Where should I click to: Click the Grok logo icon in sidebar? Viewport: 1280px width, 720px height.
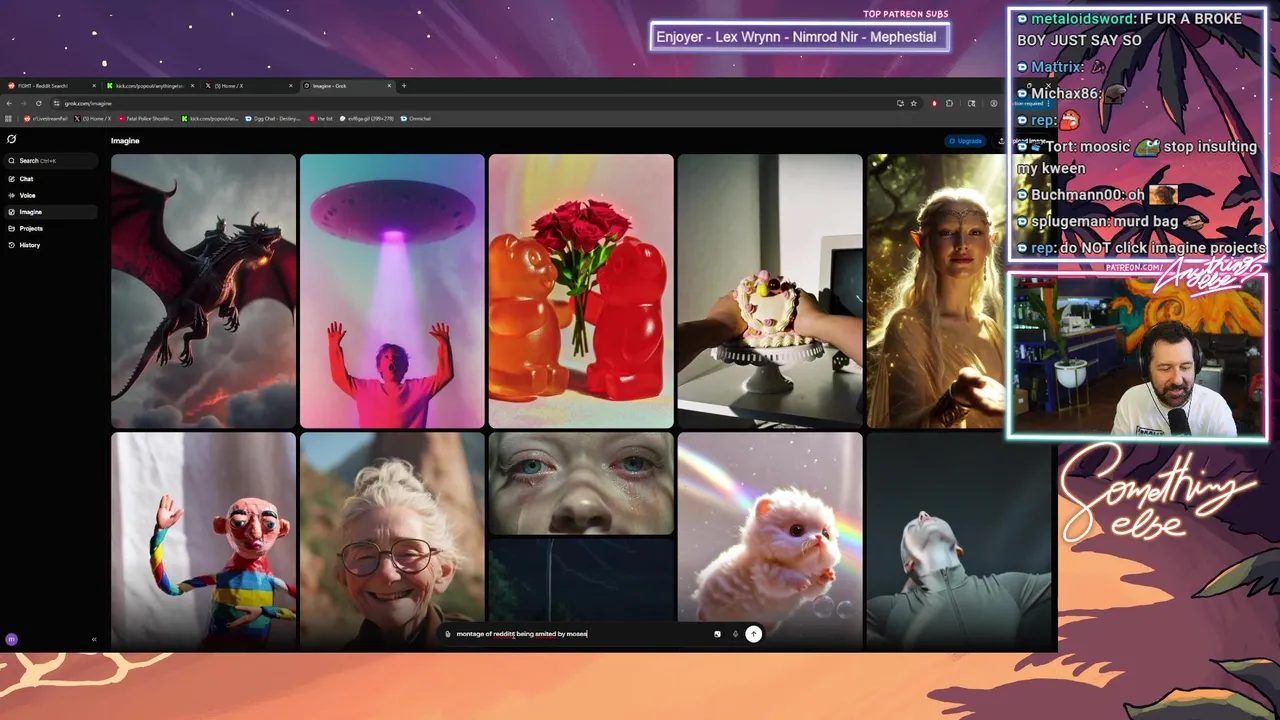12,139
